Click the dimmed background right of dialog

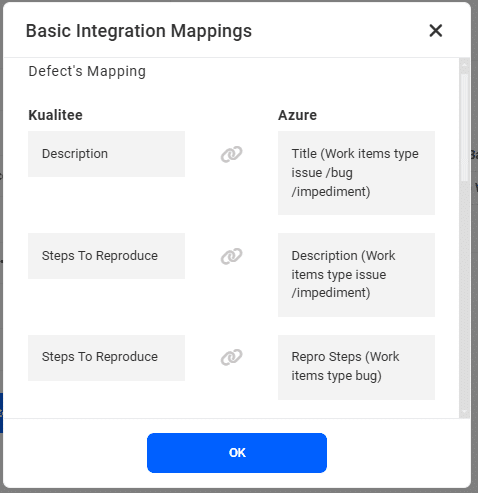(x=475, y=267)
